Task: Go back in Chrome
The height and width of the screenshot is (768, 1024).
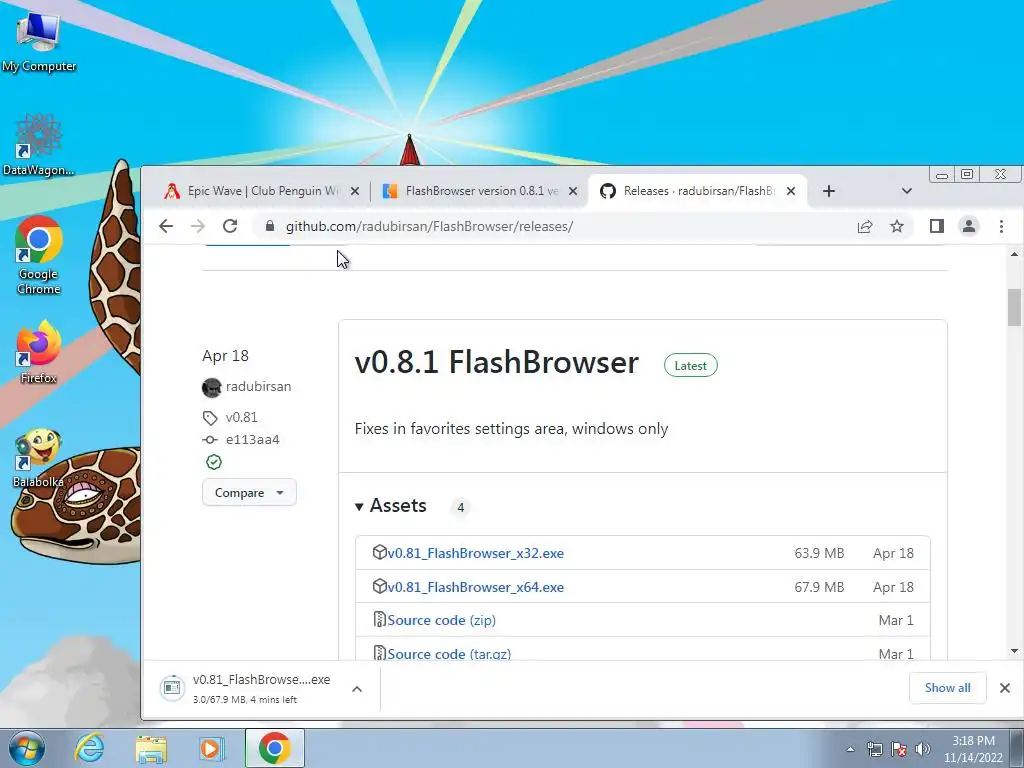Action: pyautogui.click(x=166, y=226)
